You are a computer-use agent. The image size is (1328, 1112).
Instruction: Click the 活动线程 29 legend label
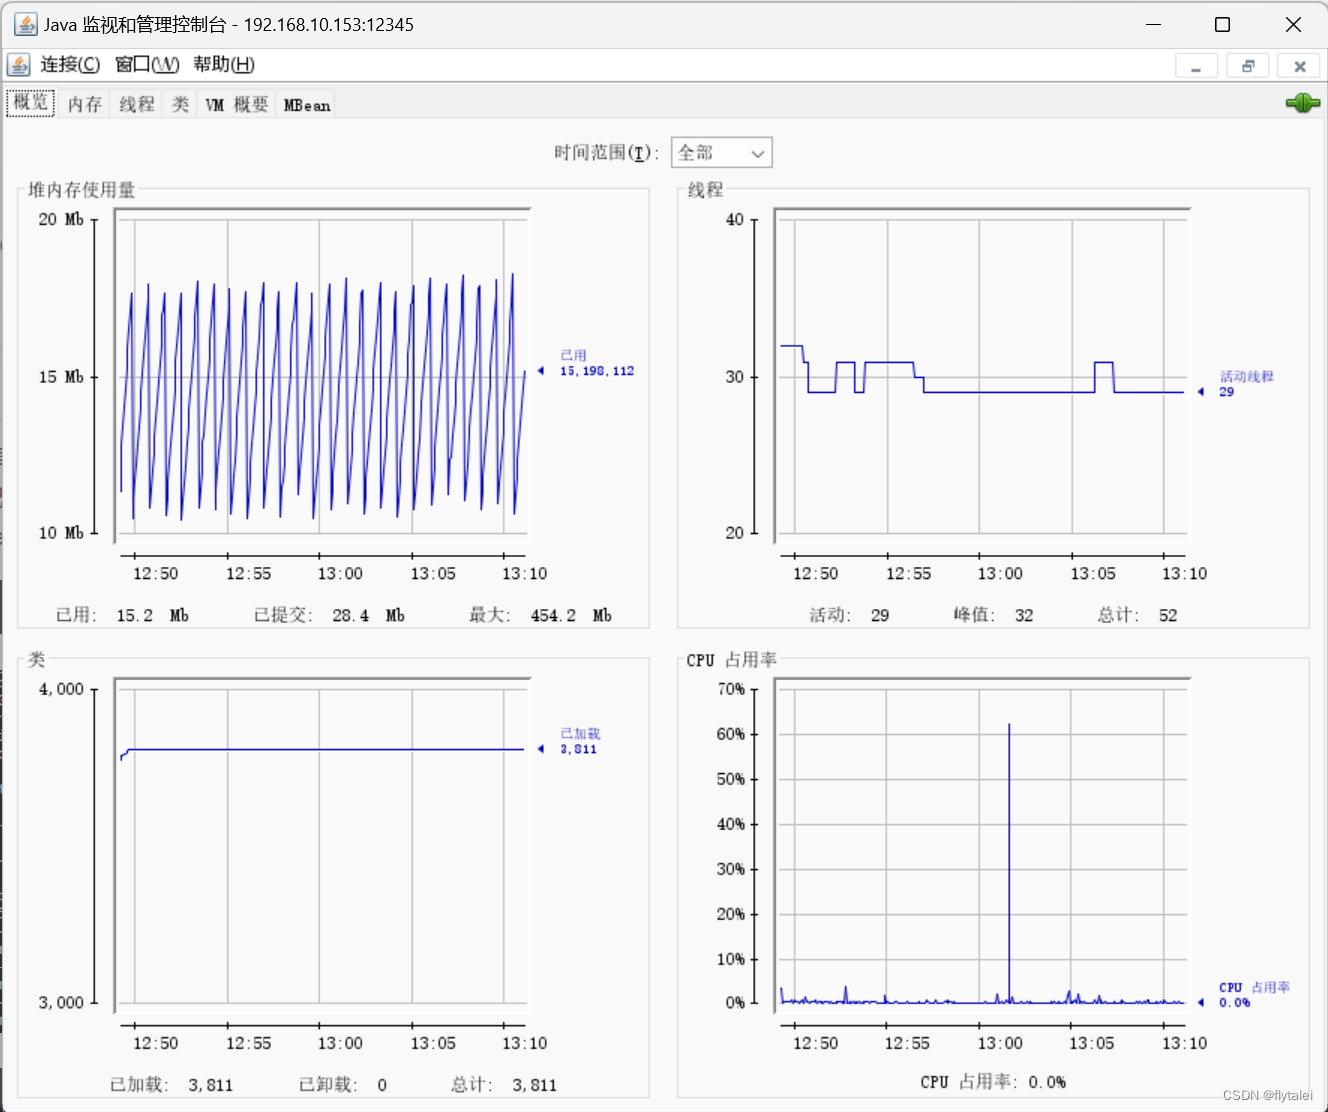[x=1246, y=384]
